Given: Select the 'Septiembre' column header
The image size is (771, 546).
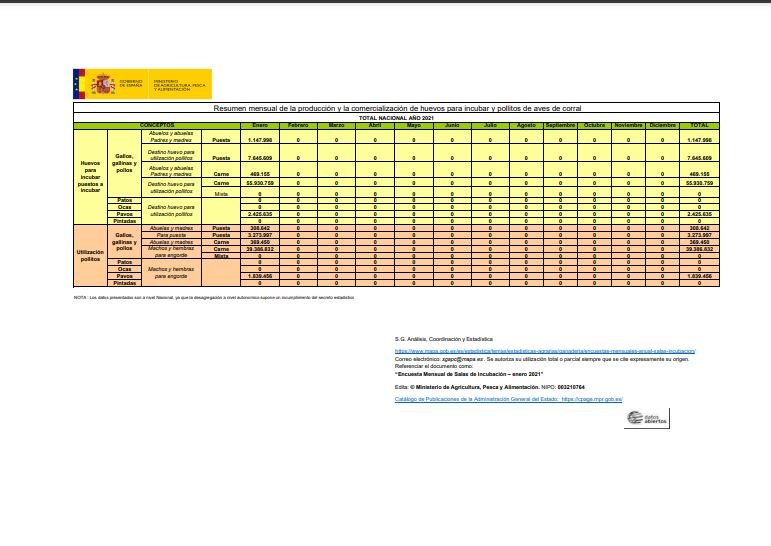Looking at the screenshot, I should [560, 125].
